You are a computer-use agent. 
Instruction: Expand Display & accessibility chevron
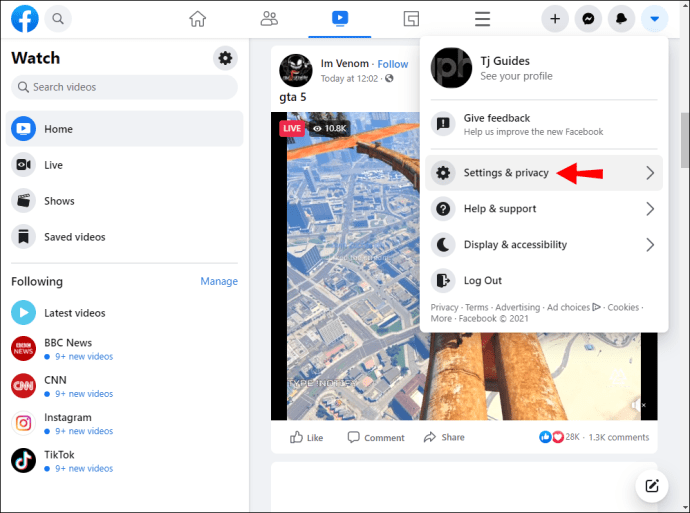(x=650, y=245)
